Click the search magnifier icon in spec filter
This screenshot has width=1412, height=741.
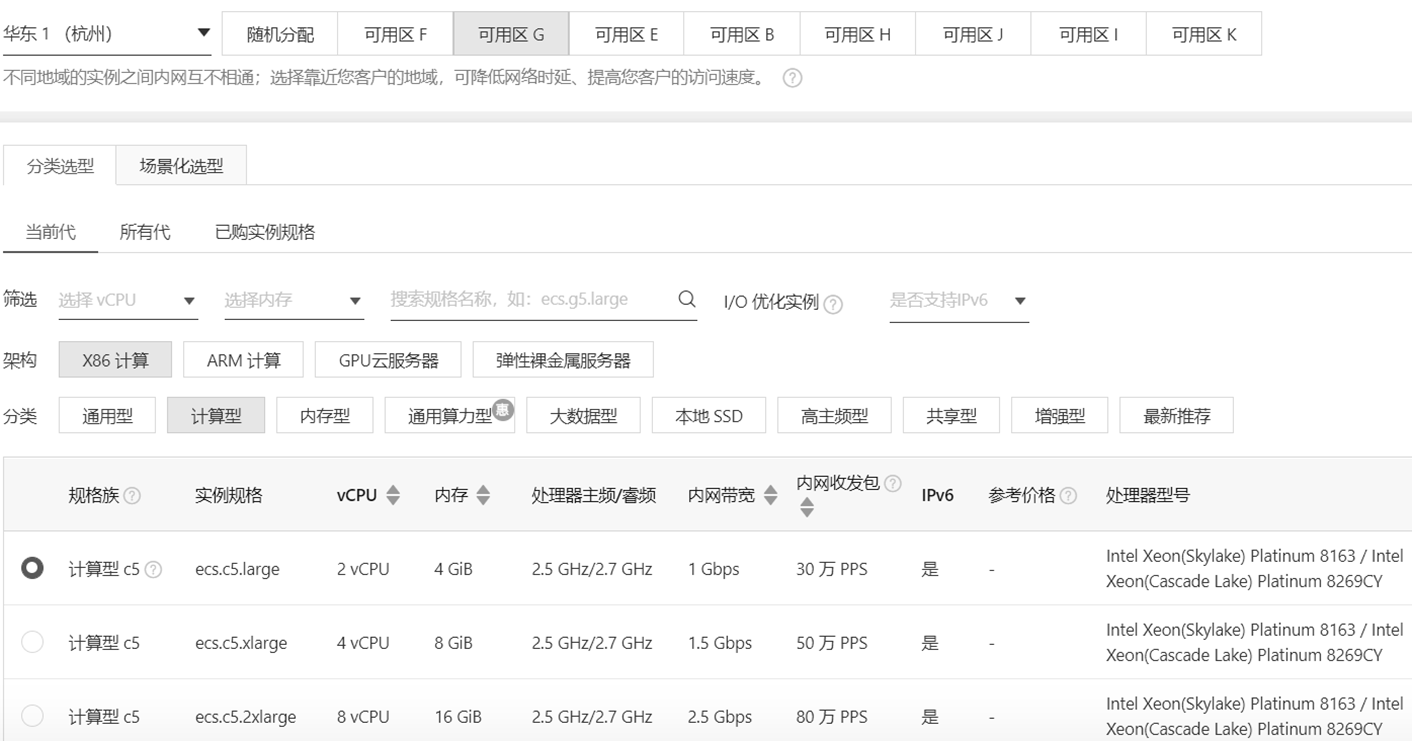[x=686, y=299]
